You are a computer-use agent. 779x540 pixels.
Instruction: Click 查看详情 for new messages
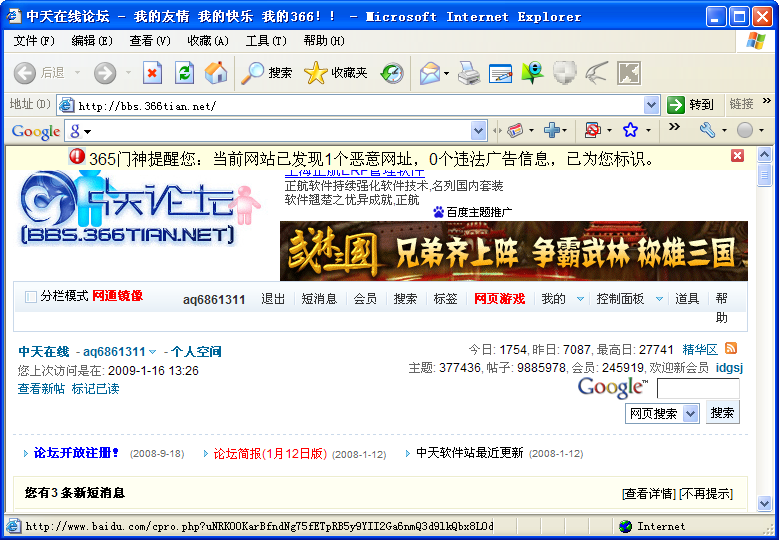[x=649, y=494]
